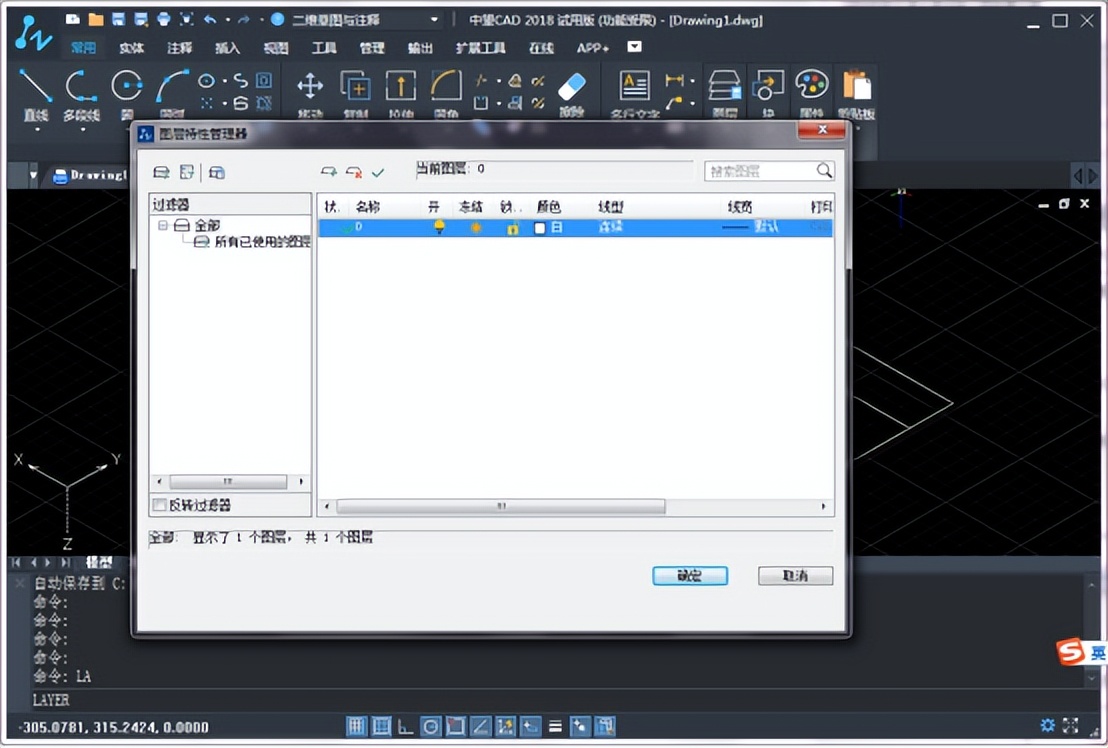Viewport: 1108px width, 748px height.
Task: Toggle the lock icon for layer 0
Action: point(512,228)
